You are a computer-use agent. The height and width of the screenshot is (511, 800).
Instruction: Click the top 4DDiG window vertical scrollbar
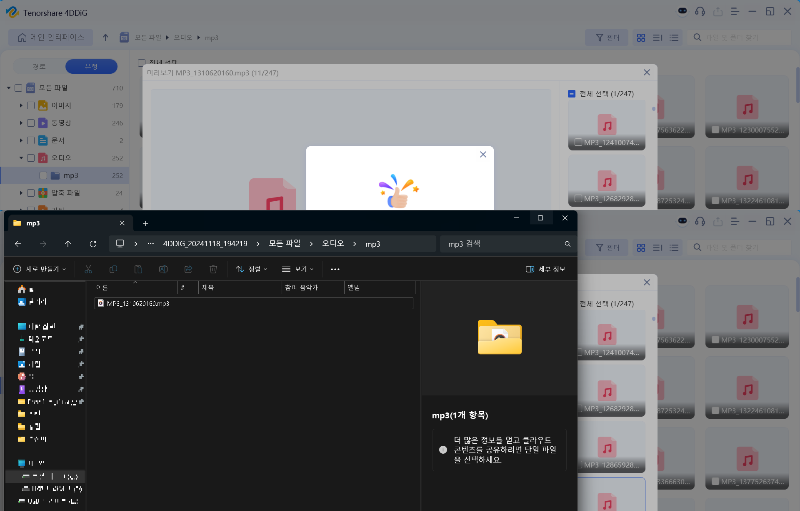(x=797, y=84)
